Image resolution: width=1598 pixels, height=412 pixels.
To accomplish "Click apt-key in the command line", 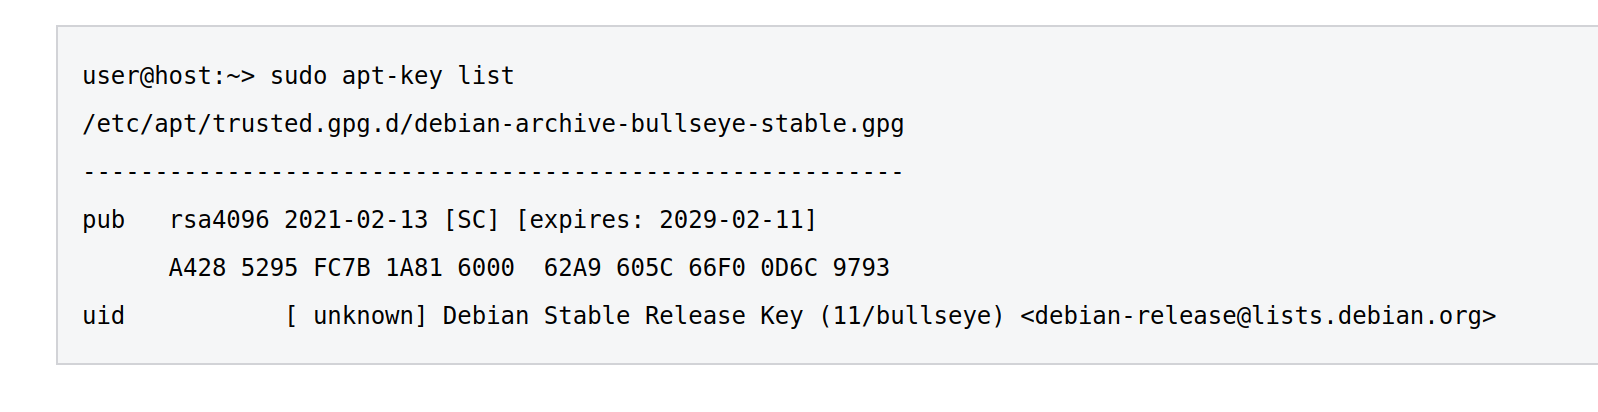I will click(x=392, y=76).
